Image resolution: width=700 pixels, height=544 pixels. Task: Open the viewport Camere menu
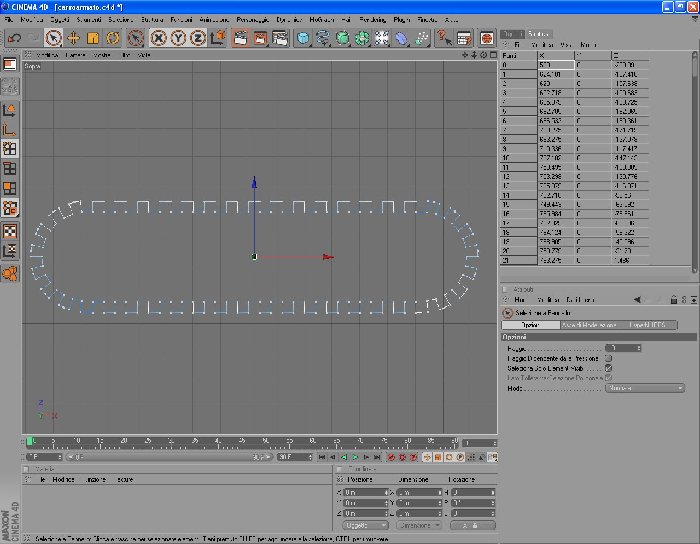(75, 55)
